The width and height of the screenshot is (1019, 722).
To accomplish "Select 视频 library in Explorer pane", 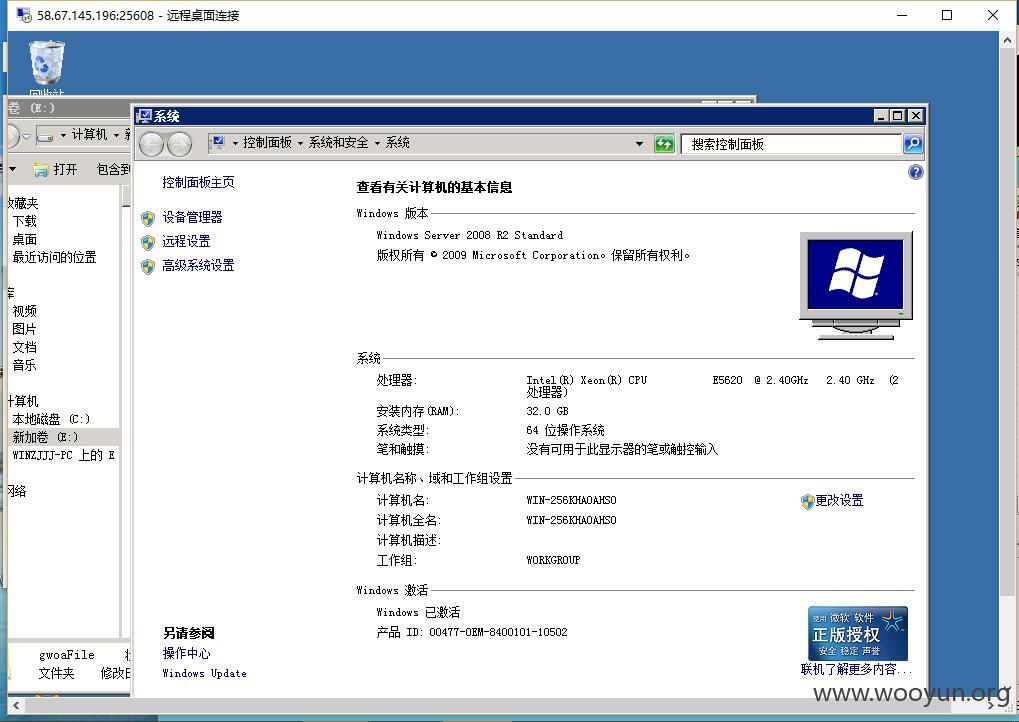I will 25,311.
